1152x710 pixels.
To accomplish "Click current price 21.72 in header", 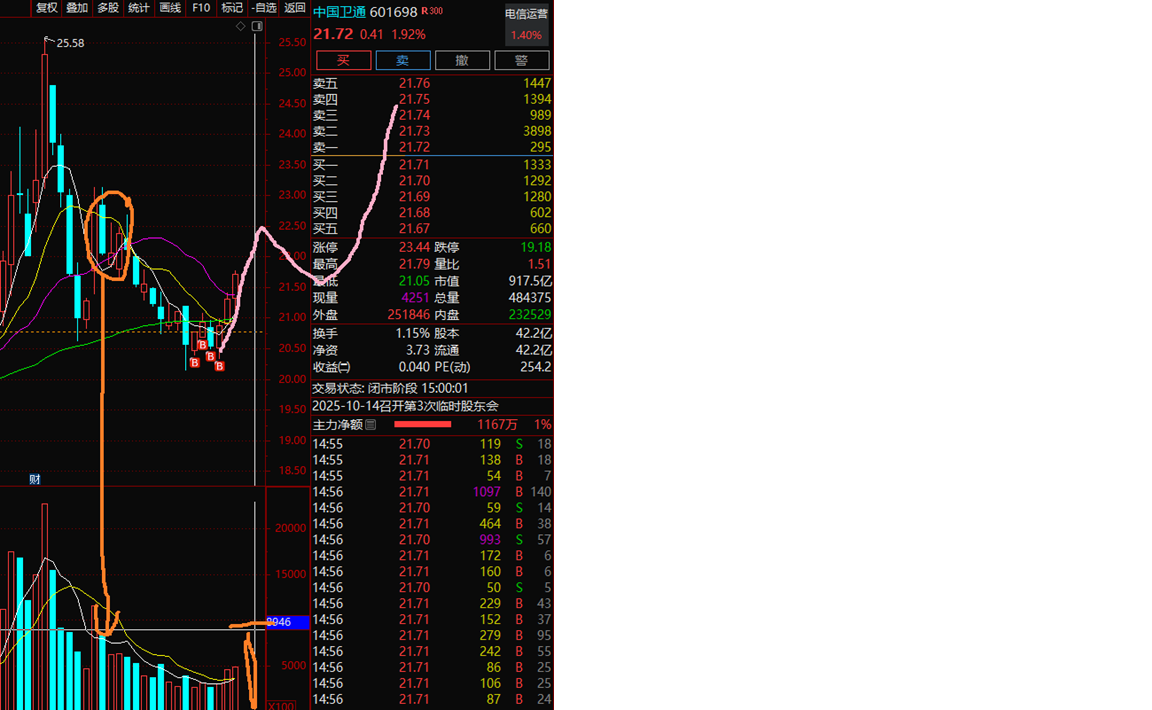I will pyautogui.click(x=333, y=35).
